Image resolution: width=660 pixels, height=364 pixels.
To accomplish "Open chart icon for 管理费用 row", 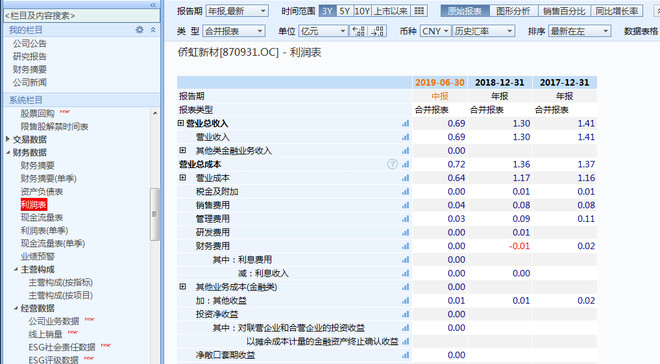I will coord(405,218).
